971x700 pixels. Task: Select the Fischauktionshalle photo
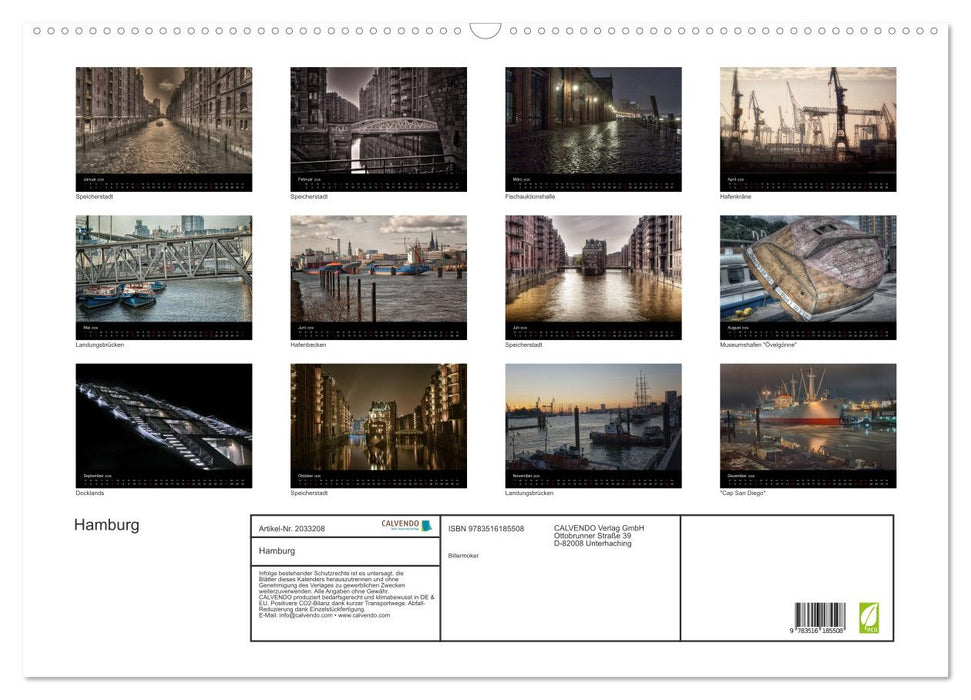click(594, 125)
